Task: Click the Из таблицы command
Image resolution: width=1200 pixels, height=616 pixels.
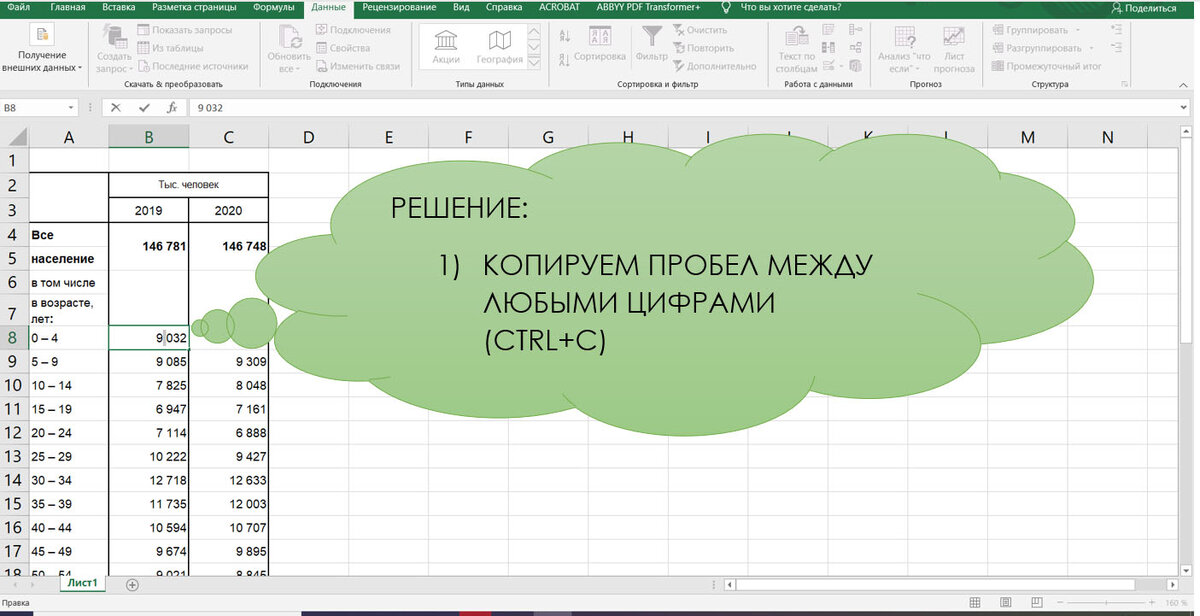Action: [170, 48]
